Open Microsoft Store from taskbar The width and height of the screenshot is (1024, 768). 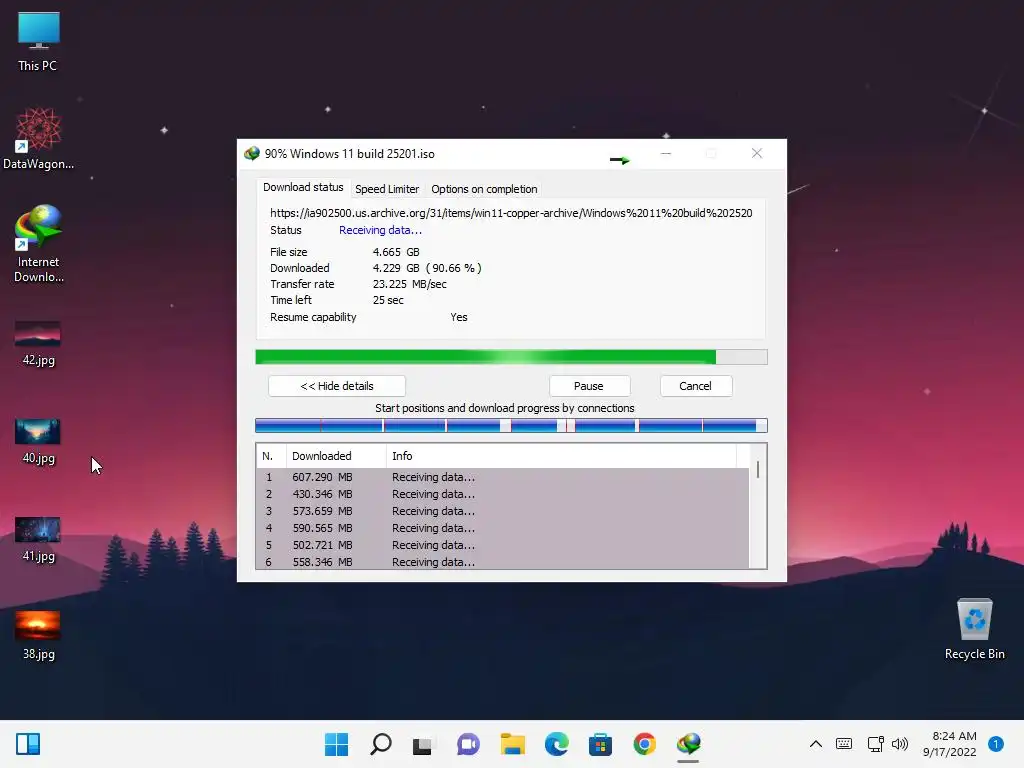tap(600, 744)
